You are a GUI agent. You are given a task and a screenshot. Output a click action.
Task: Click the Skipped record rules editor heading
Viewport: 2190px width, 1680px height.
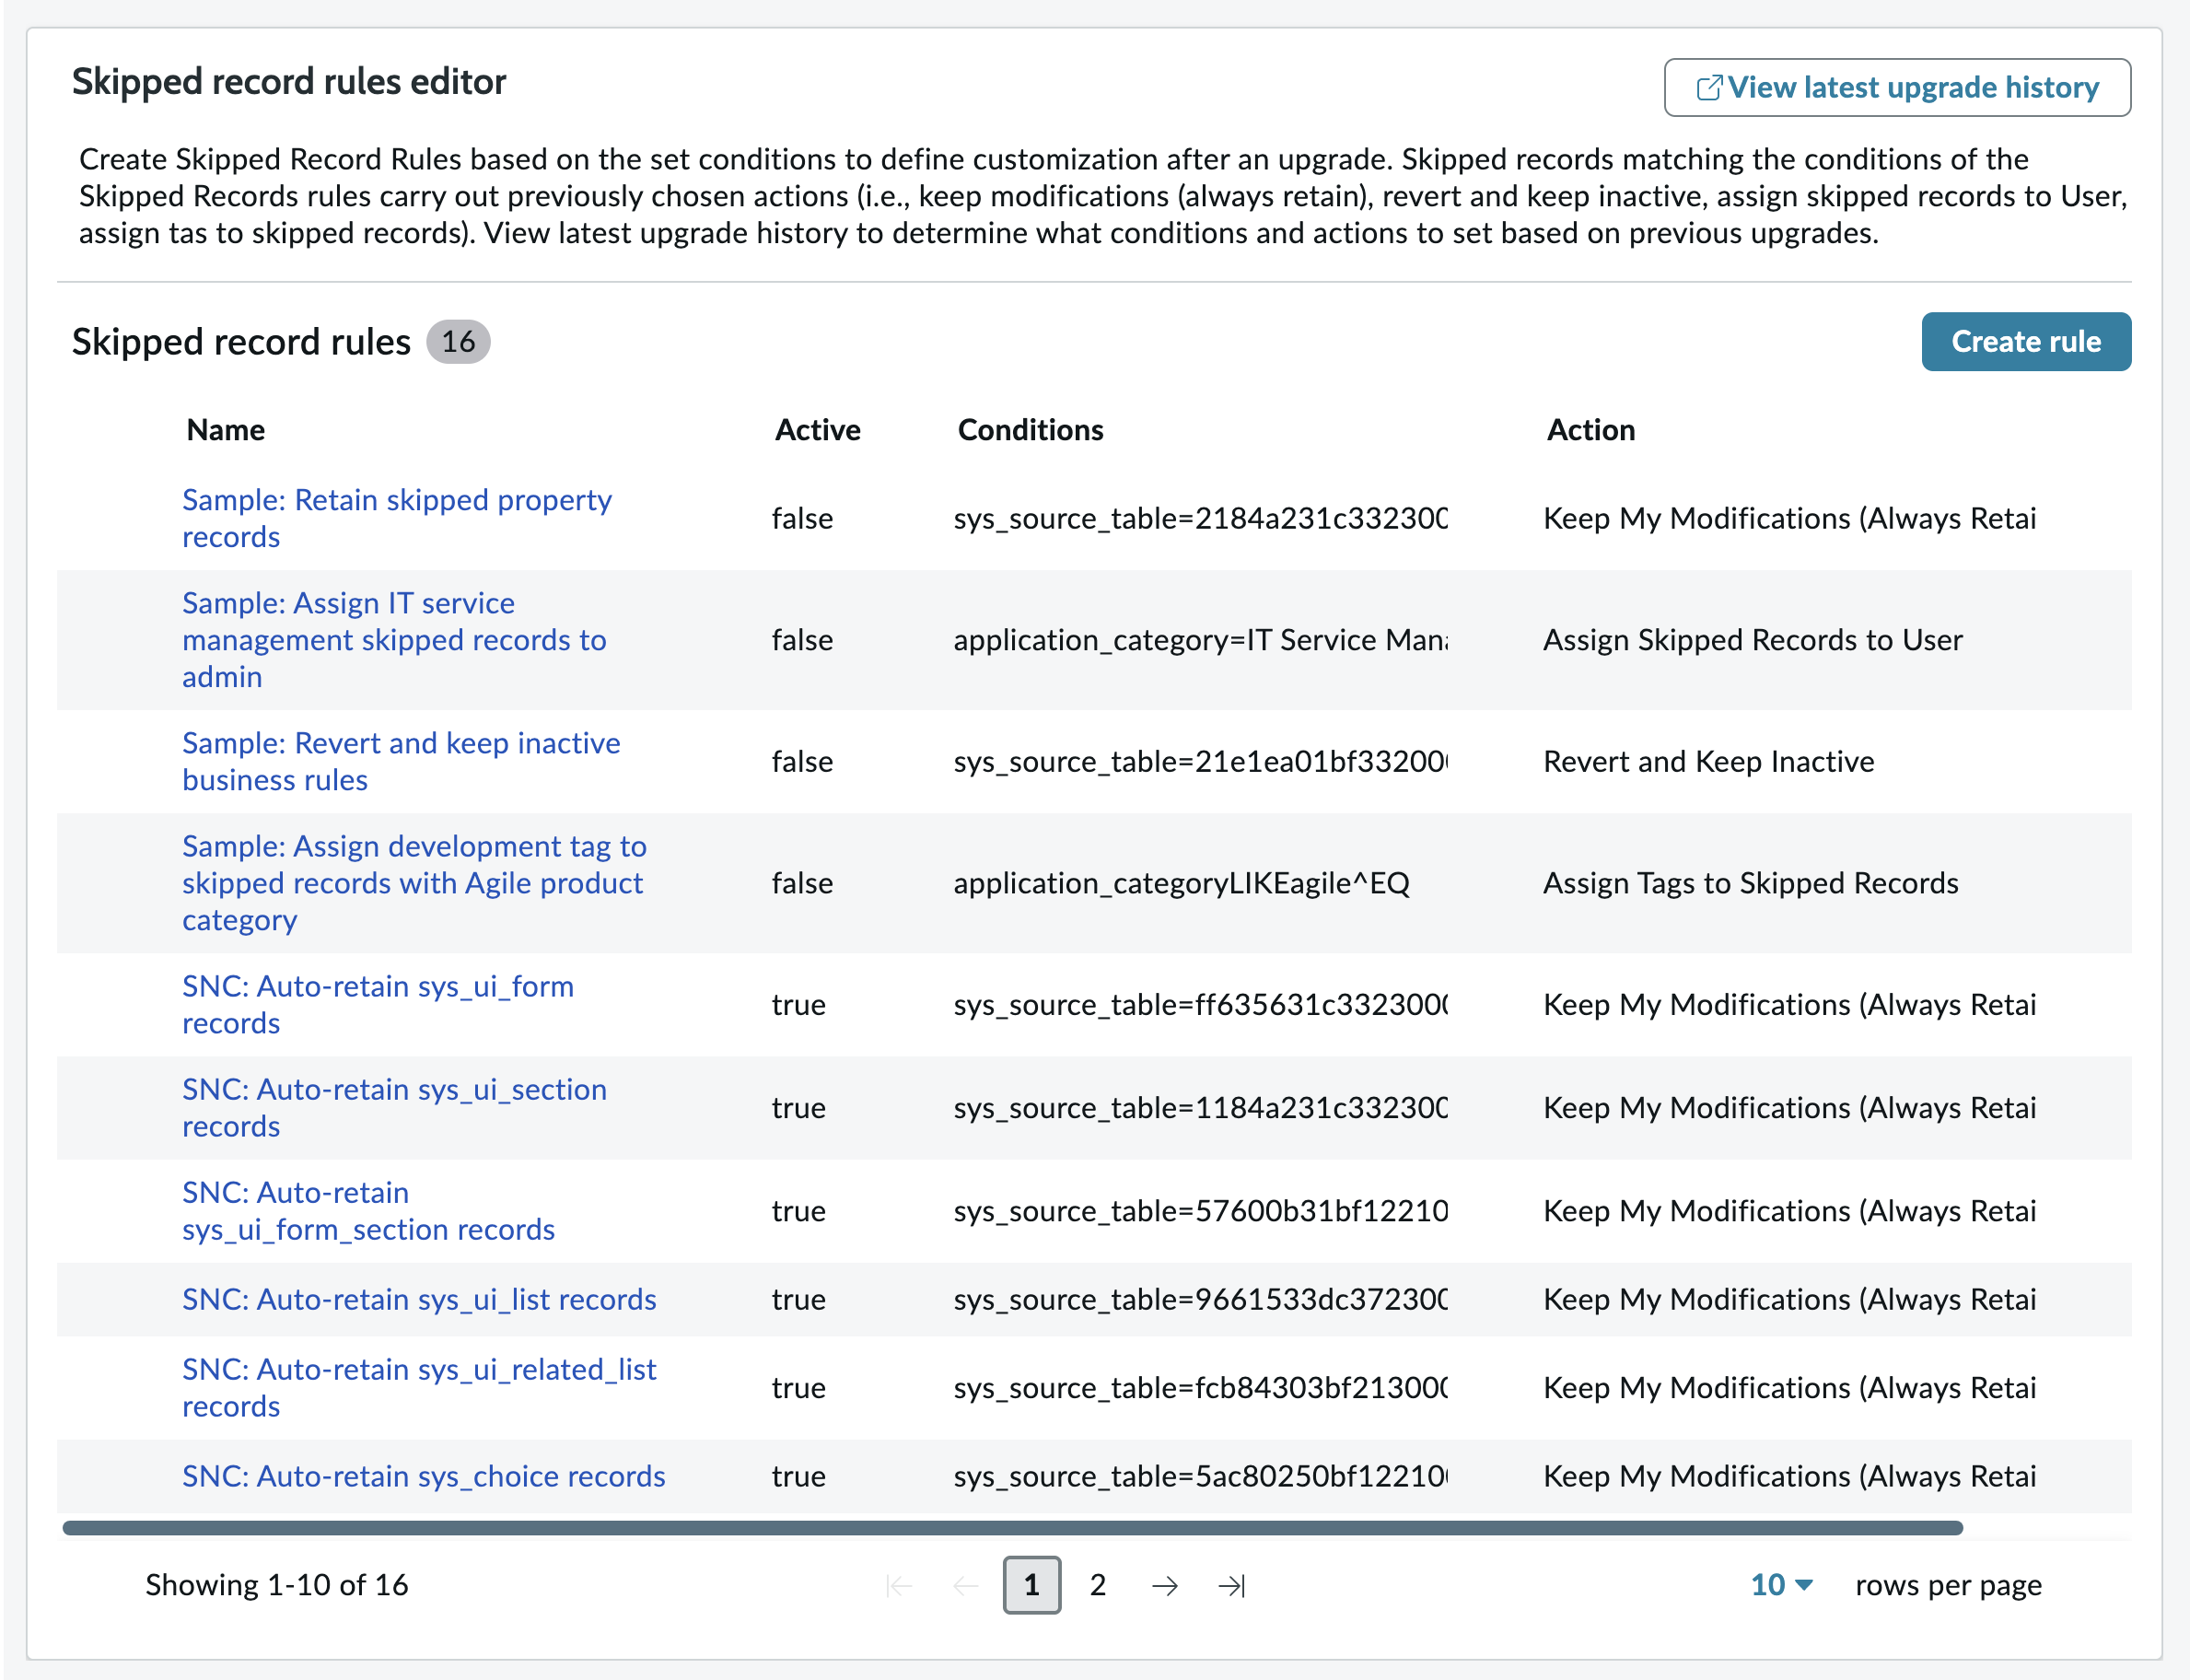[x=289, y=82]
